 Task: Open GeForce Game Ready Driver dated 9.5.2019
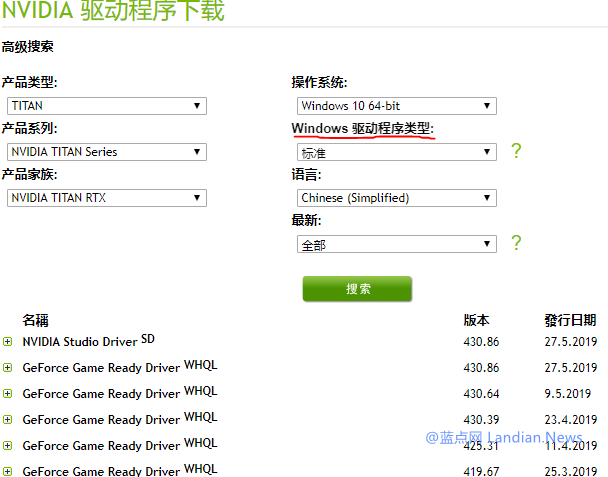[x=101, y=394]
